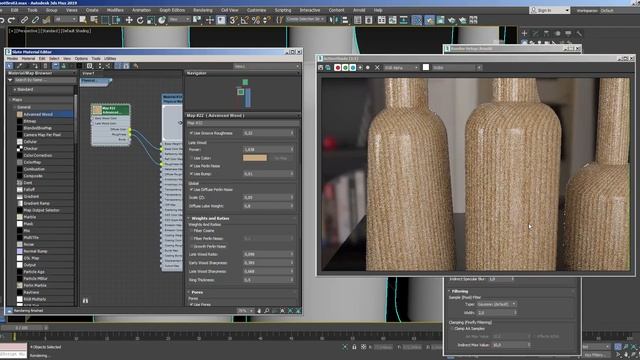Open the Arnold menu
This screenshot has width=640, height=360.
pos(359,10)
